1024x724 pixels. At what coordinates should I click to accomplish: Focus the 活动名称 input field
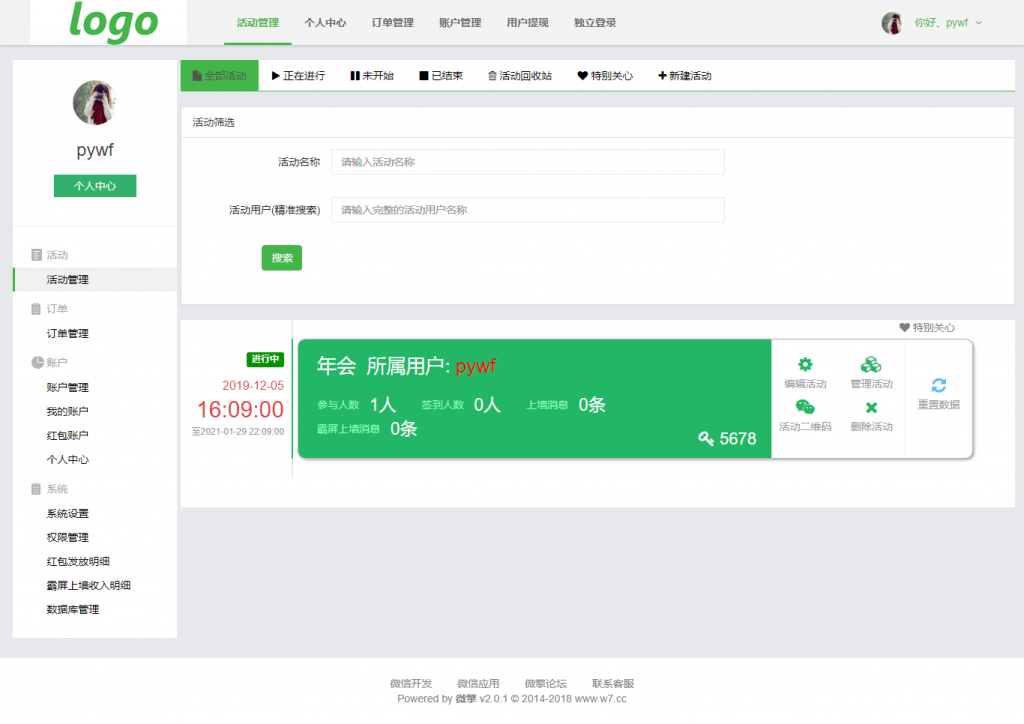pyautogui.click(x=528, y=162)
